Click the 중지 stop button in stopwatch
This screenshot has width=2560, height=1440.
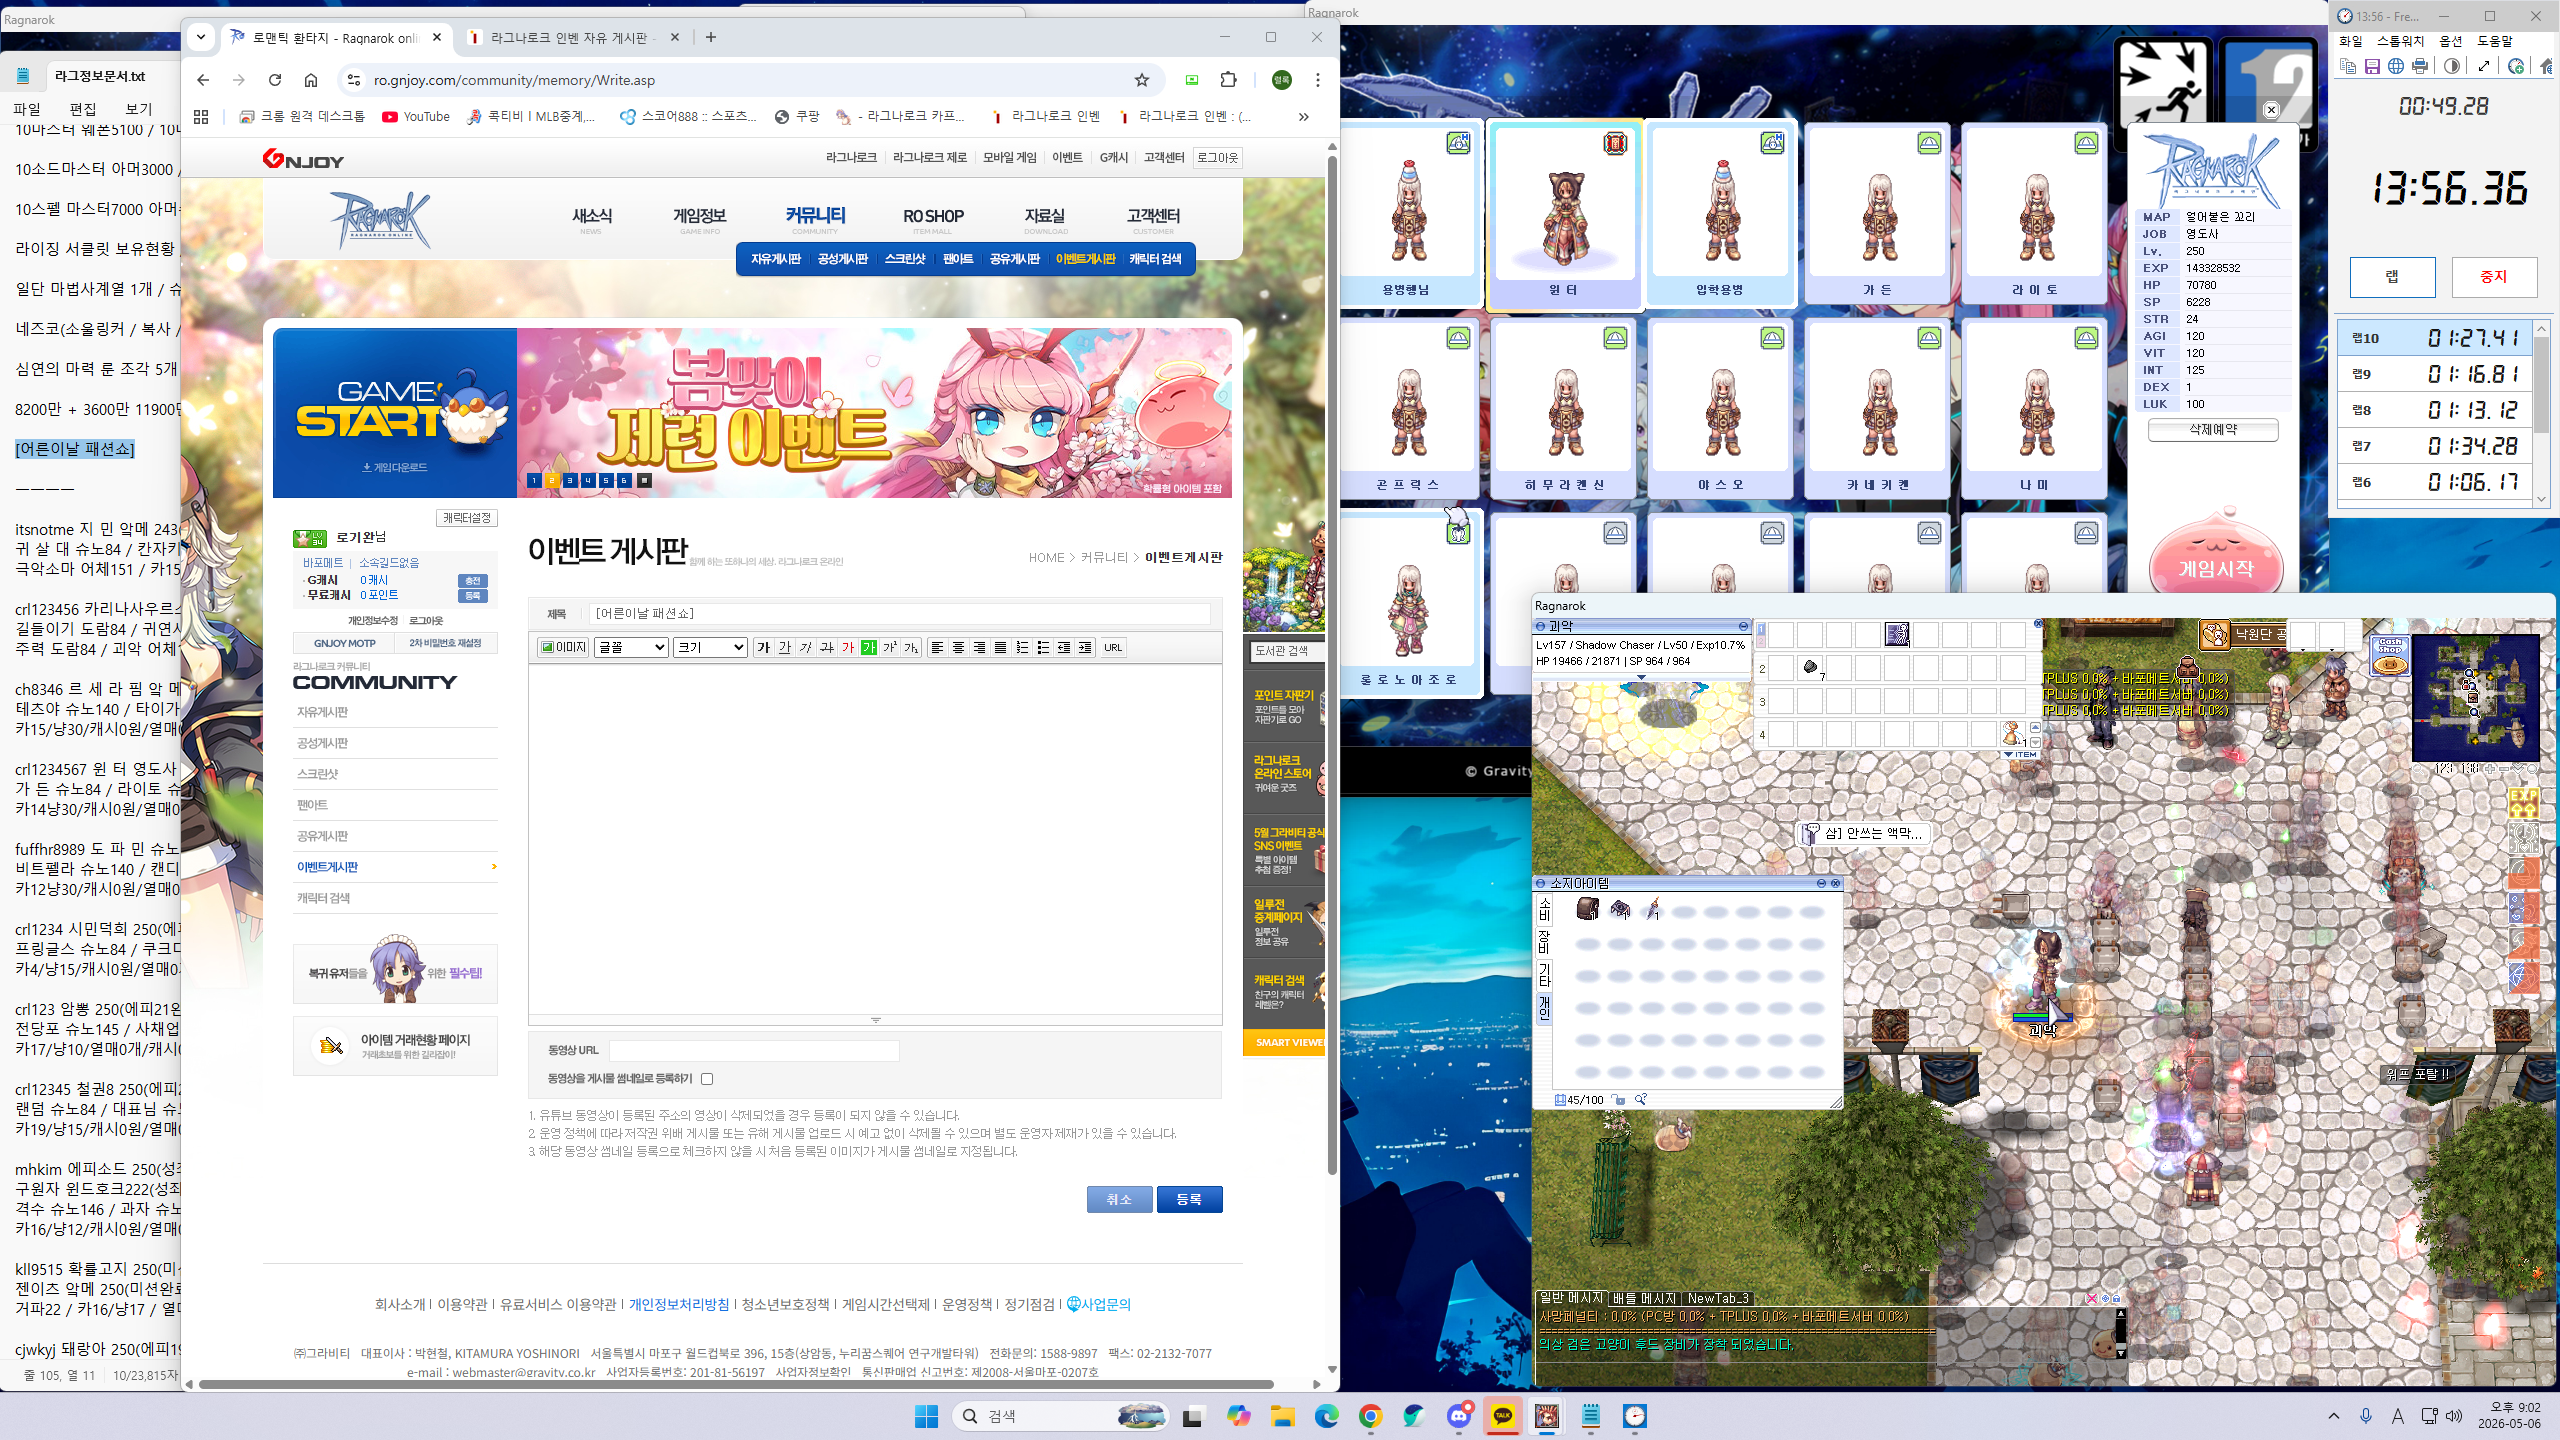2494,277
